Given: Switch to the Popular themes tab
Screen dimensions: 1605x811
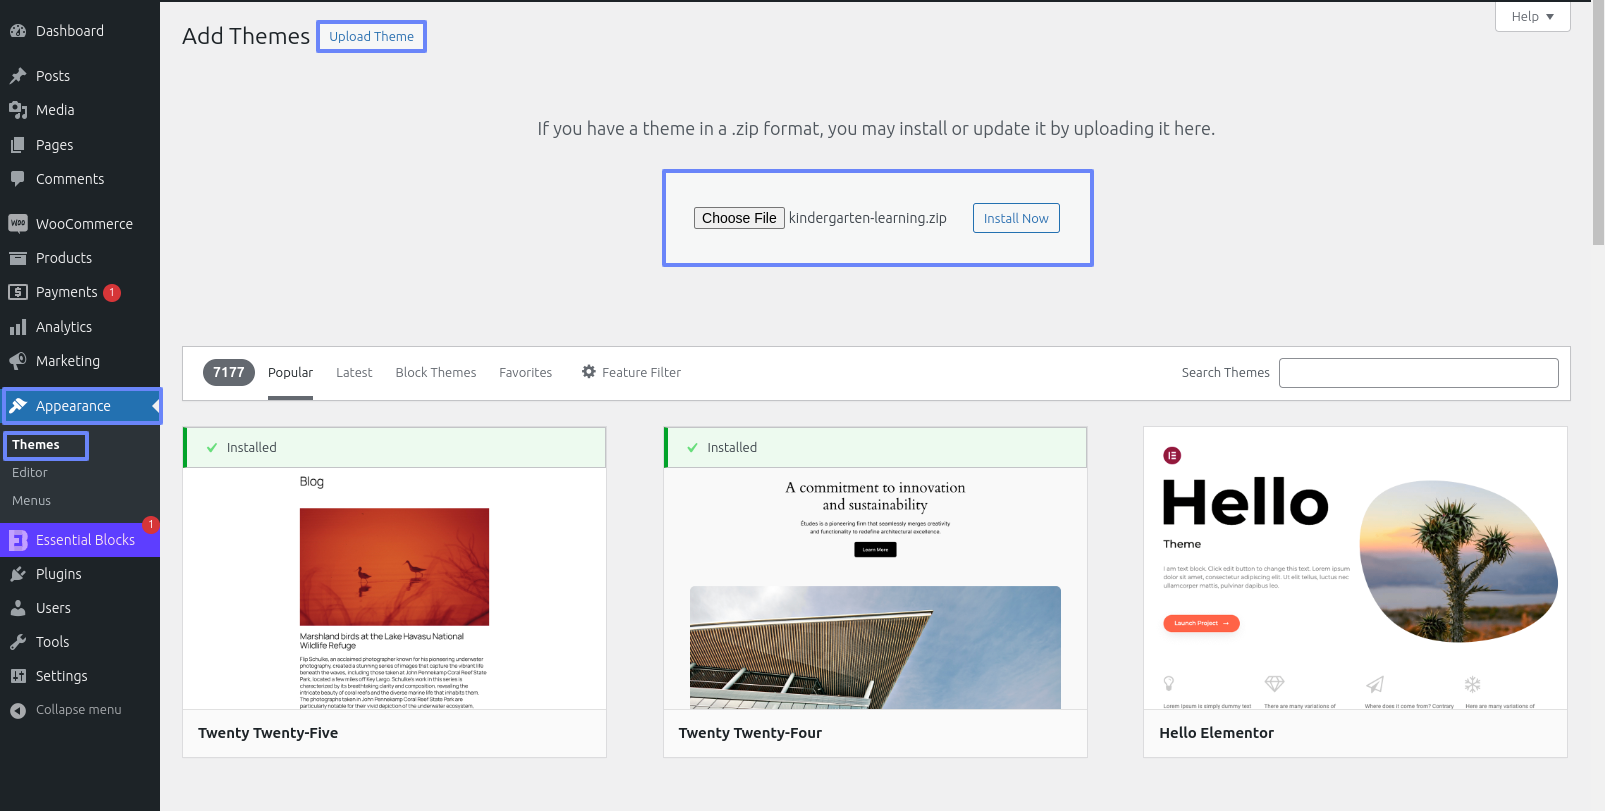Looking at the screenshot, I should (x=290, y=373).
